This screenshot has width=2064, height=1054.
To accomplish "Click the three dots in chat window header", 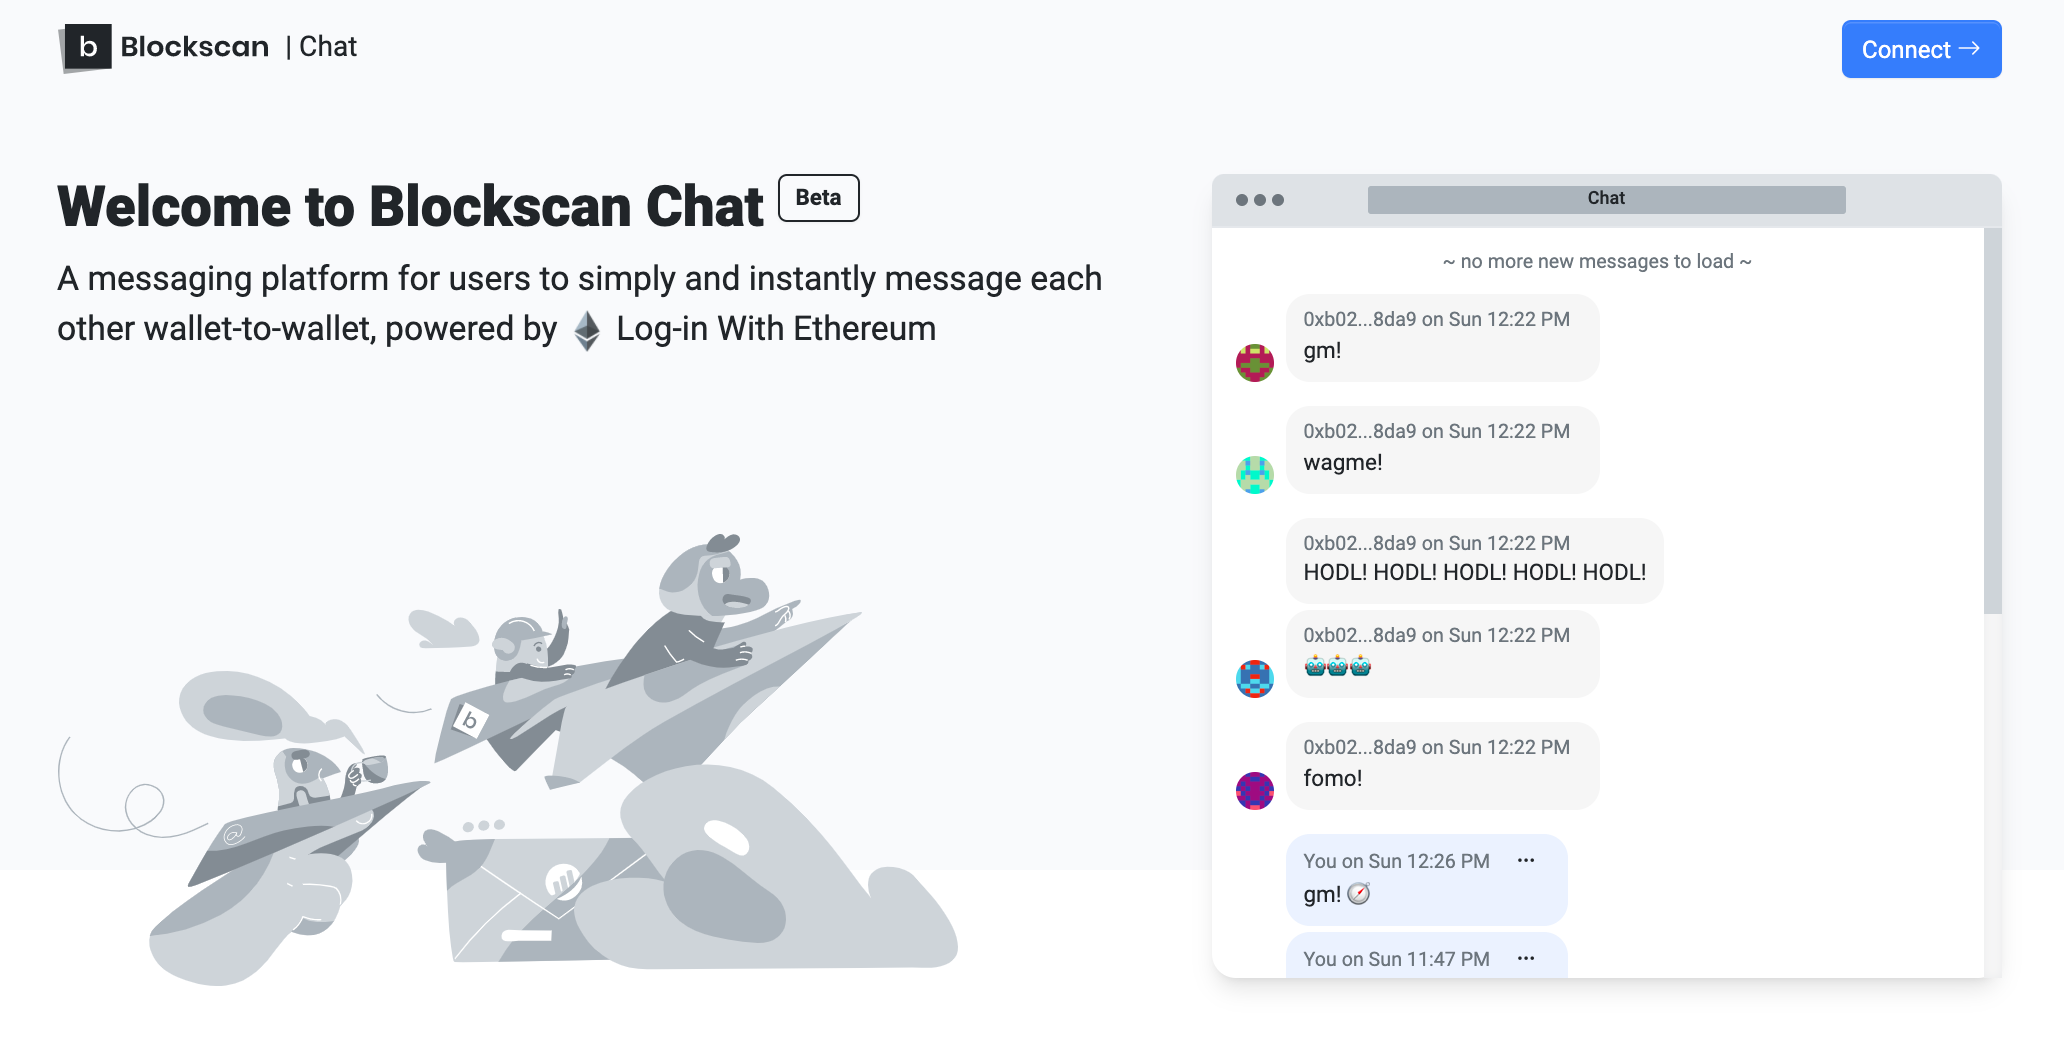I will 1259,200.
